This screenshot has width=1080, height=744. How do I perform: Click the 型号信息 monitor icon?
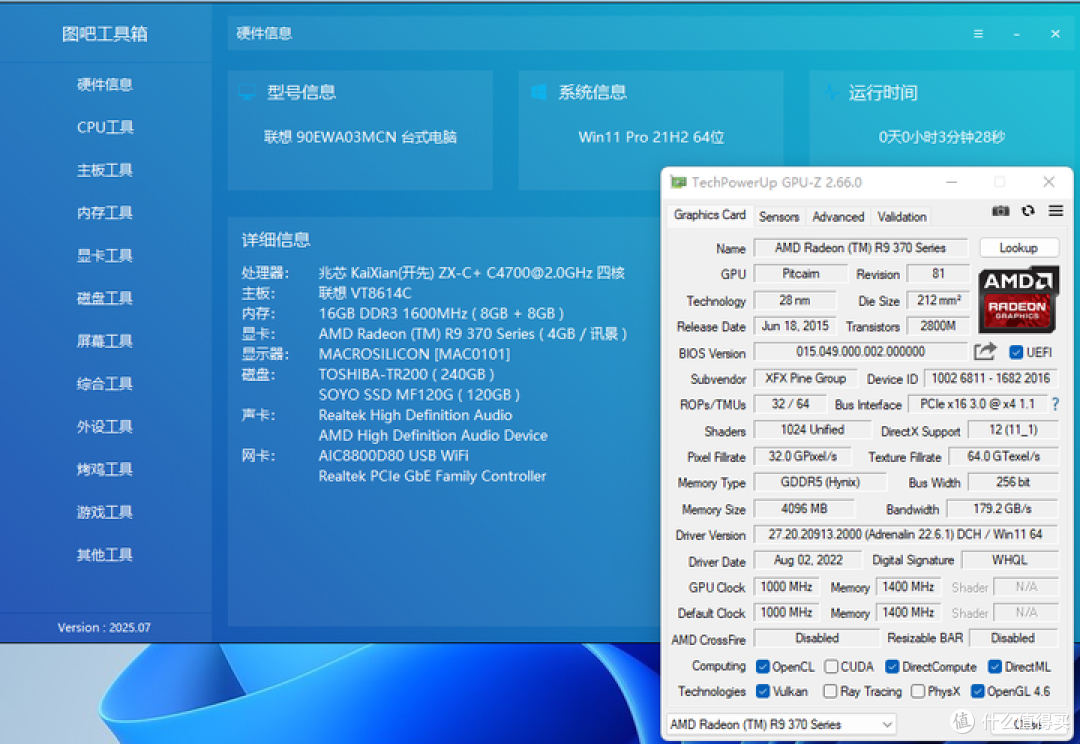coord(247,92)
